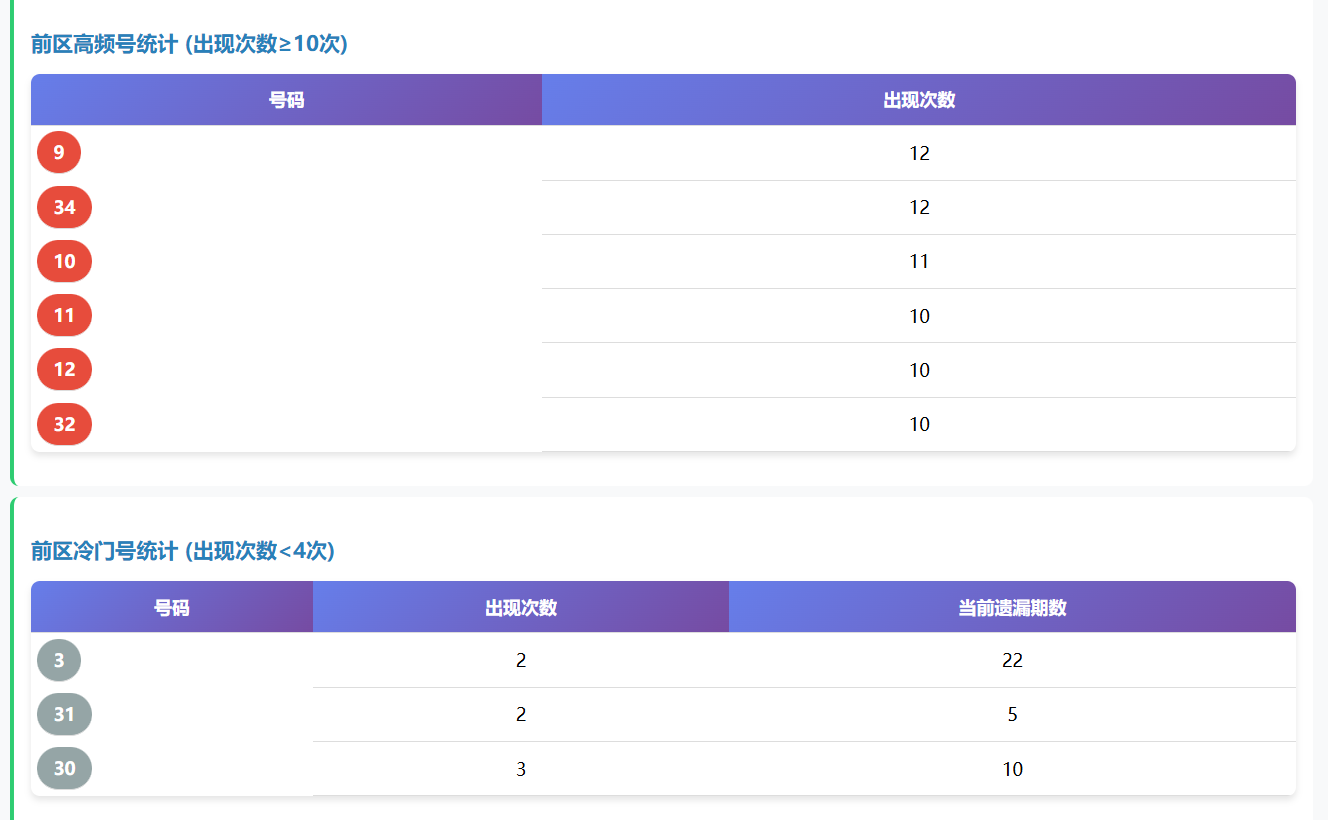Click the red number 34 ball

pyautogui.click(x=64, y=207)
